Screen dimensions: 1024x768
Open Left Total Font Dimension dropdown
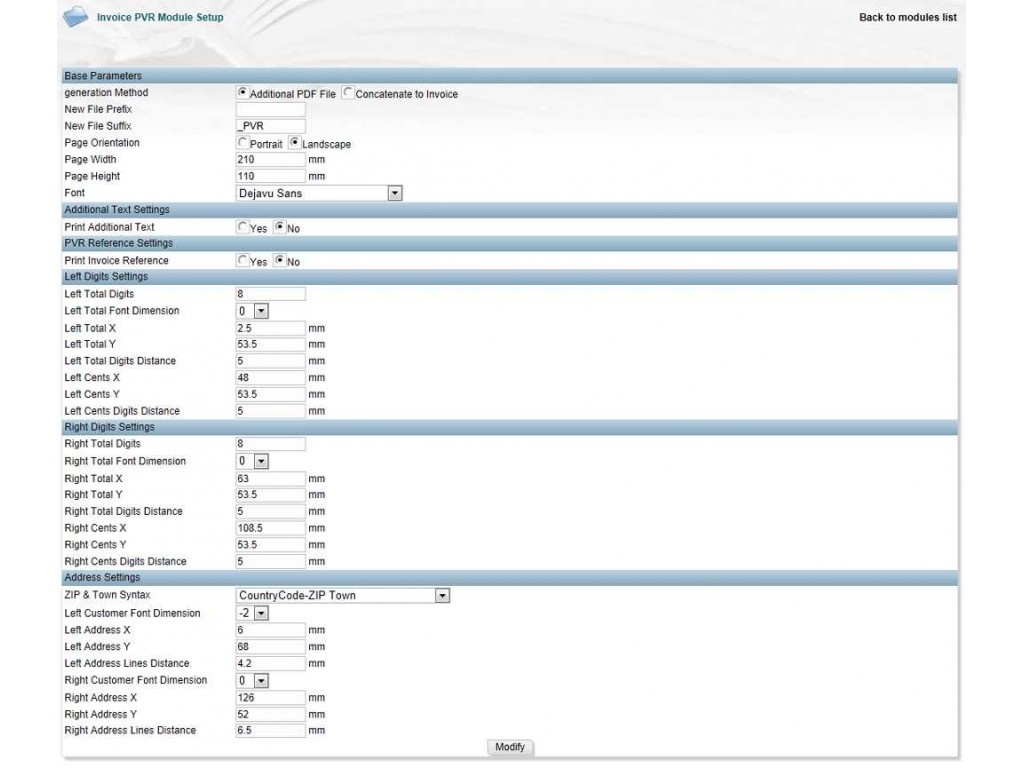pyautogui.click(x=252, y=312)
